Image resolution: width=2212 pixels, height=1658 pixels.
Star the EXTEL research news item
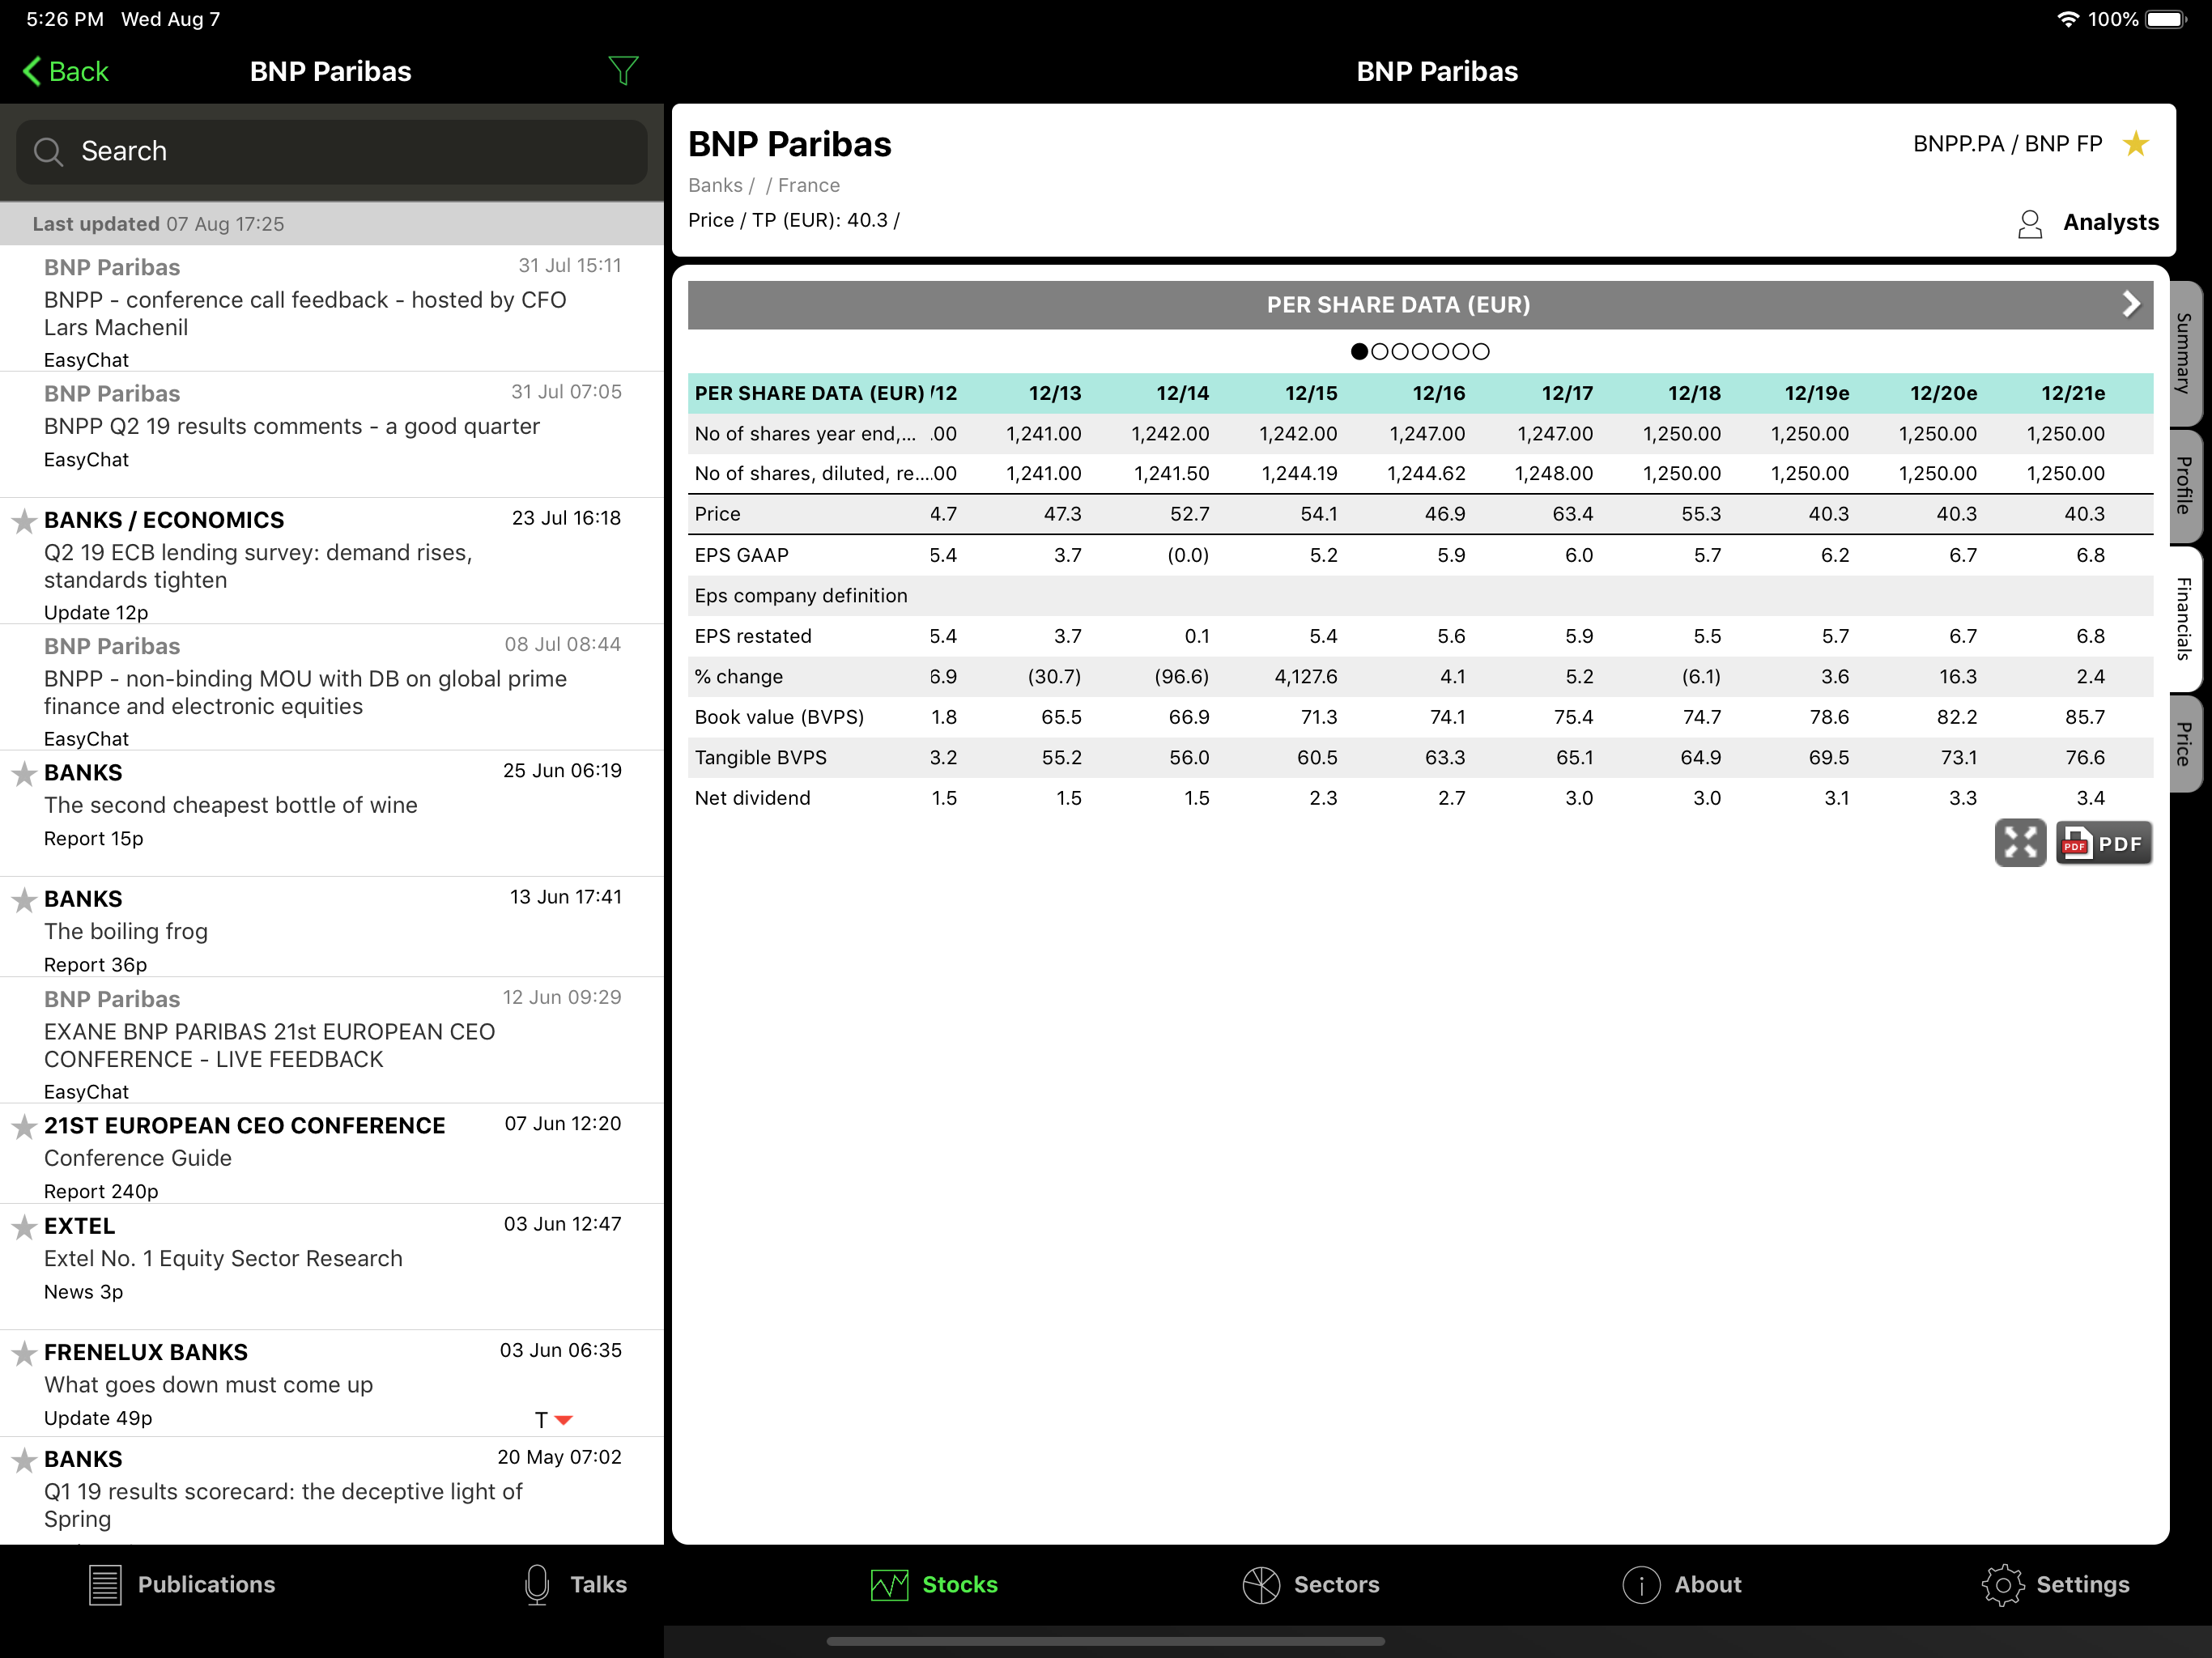coord(24,1227)
